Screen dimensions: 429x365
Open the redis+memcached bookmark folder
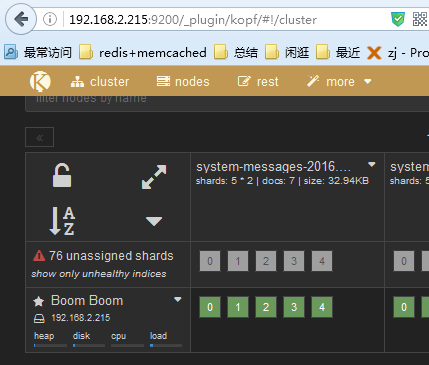(143, 52)
